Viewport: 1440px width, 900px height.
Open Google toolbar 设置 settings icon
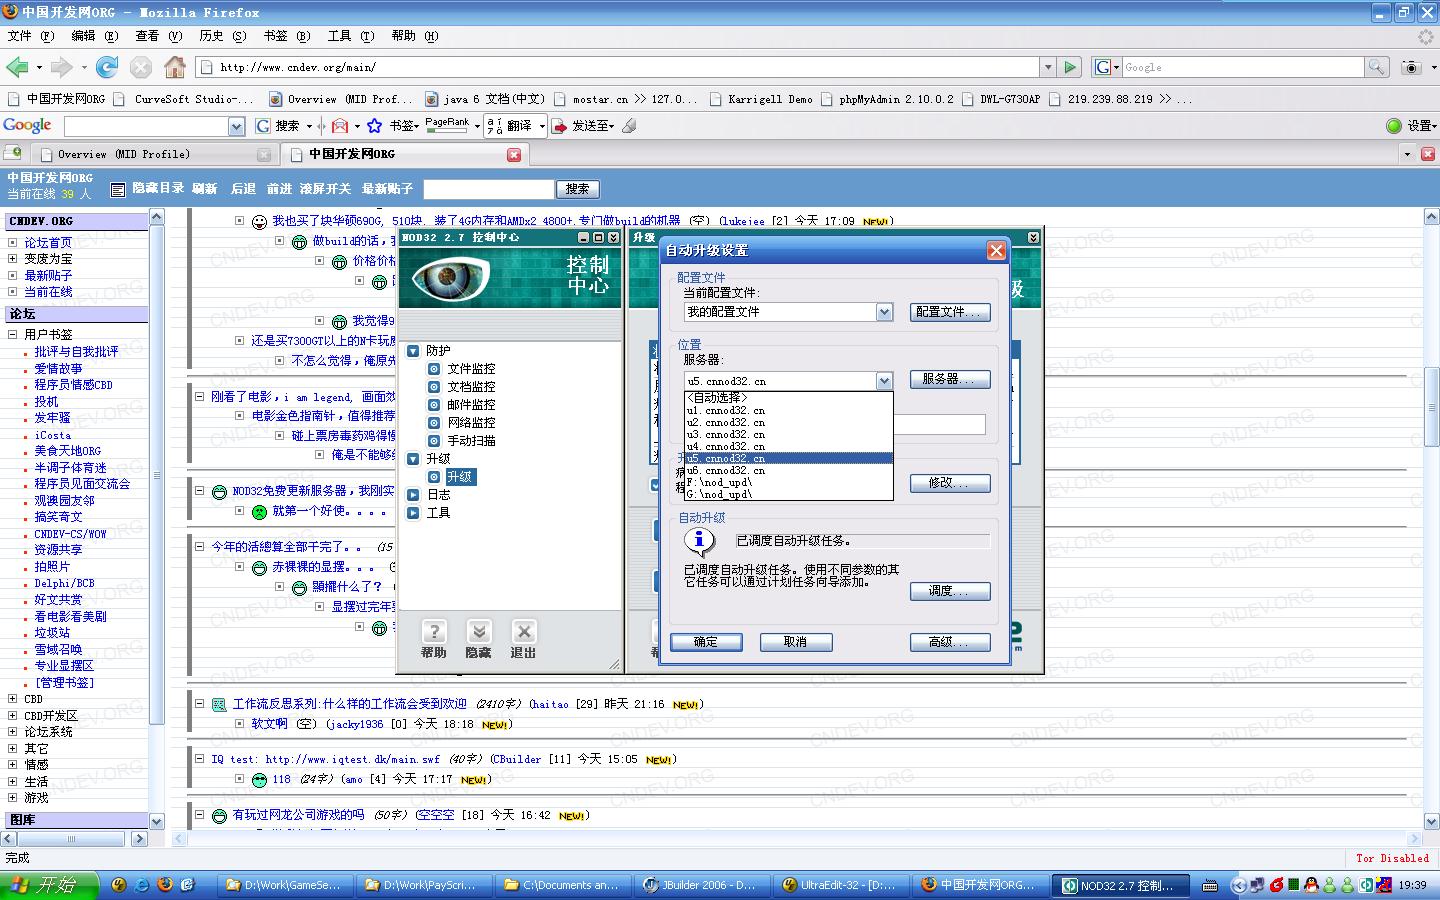pos(1394,126)
